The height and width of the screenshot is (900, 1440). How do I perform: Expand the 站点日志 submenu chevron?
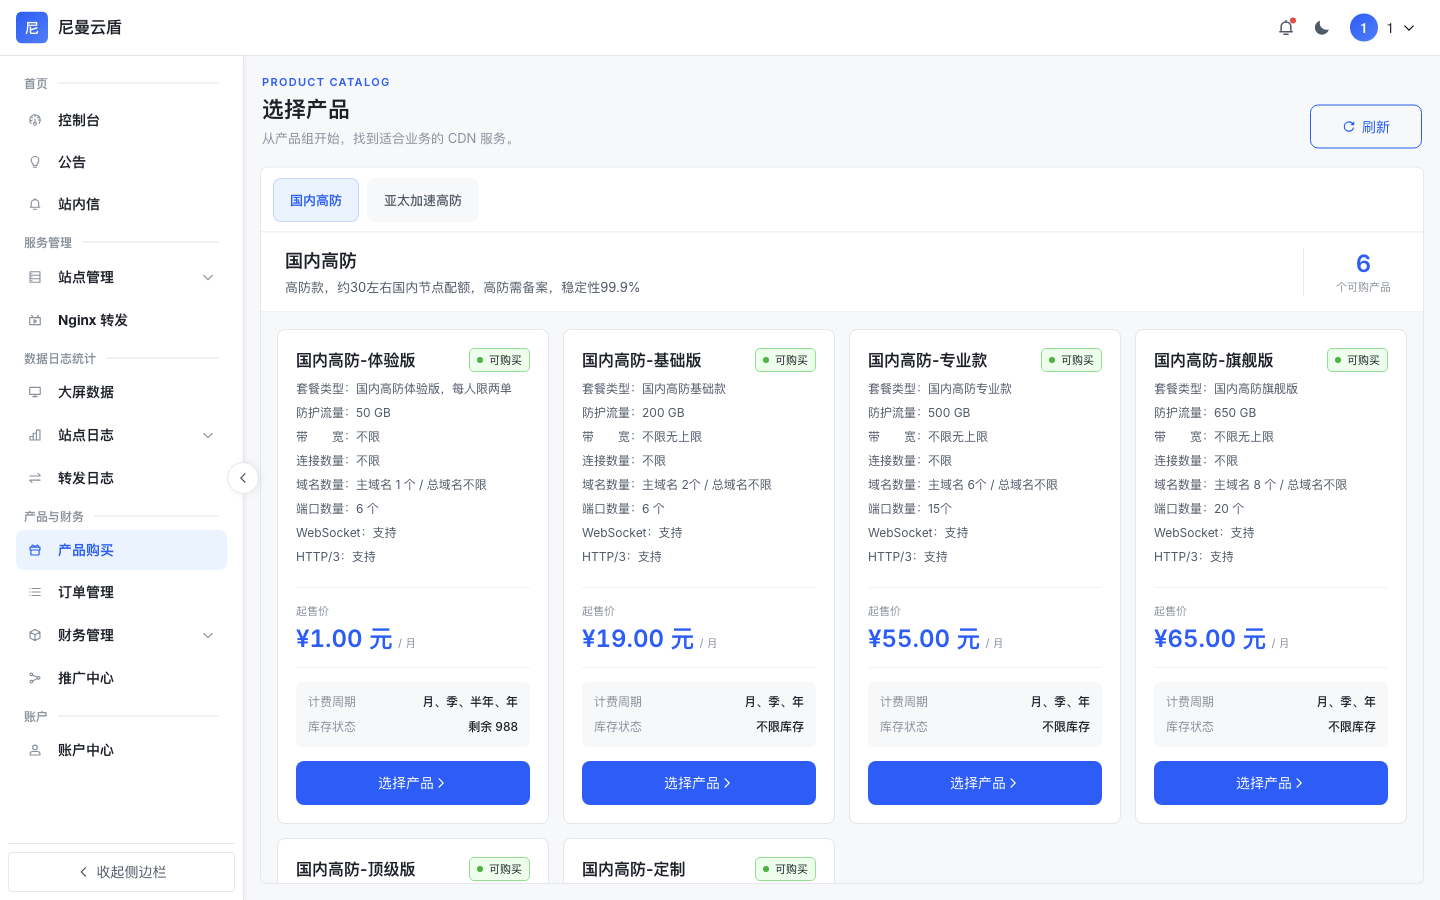click(208, 435)
